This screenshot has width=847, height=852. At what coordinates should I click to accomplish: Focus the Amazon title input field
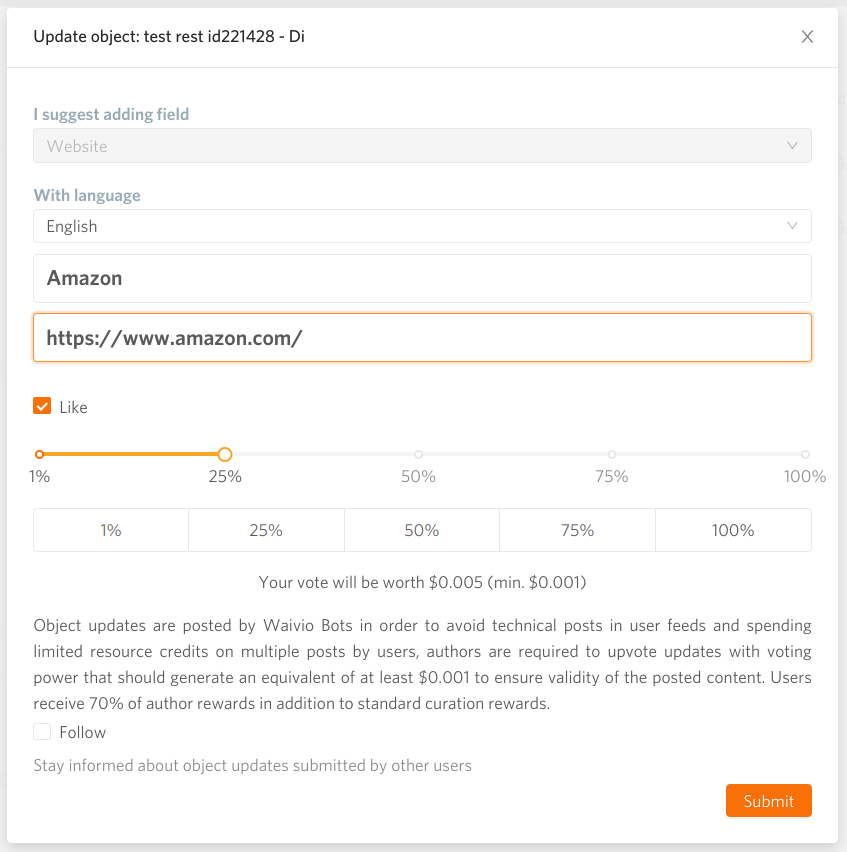(x=422, y=278)
